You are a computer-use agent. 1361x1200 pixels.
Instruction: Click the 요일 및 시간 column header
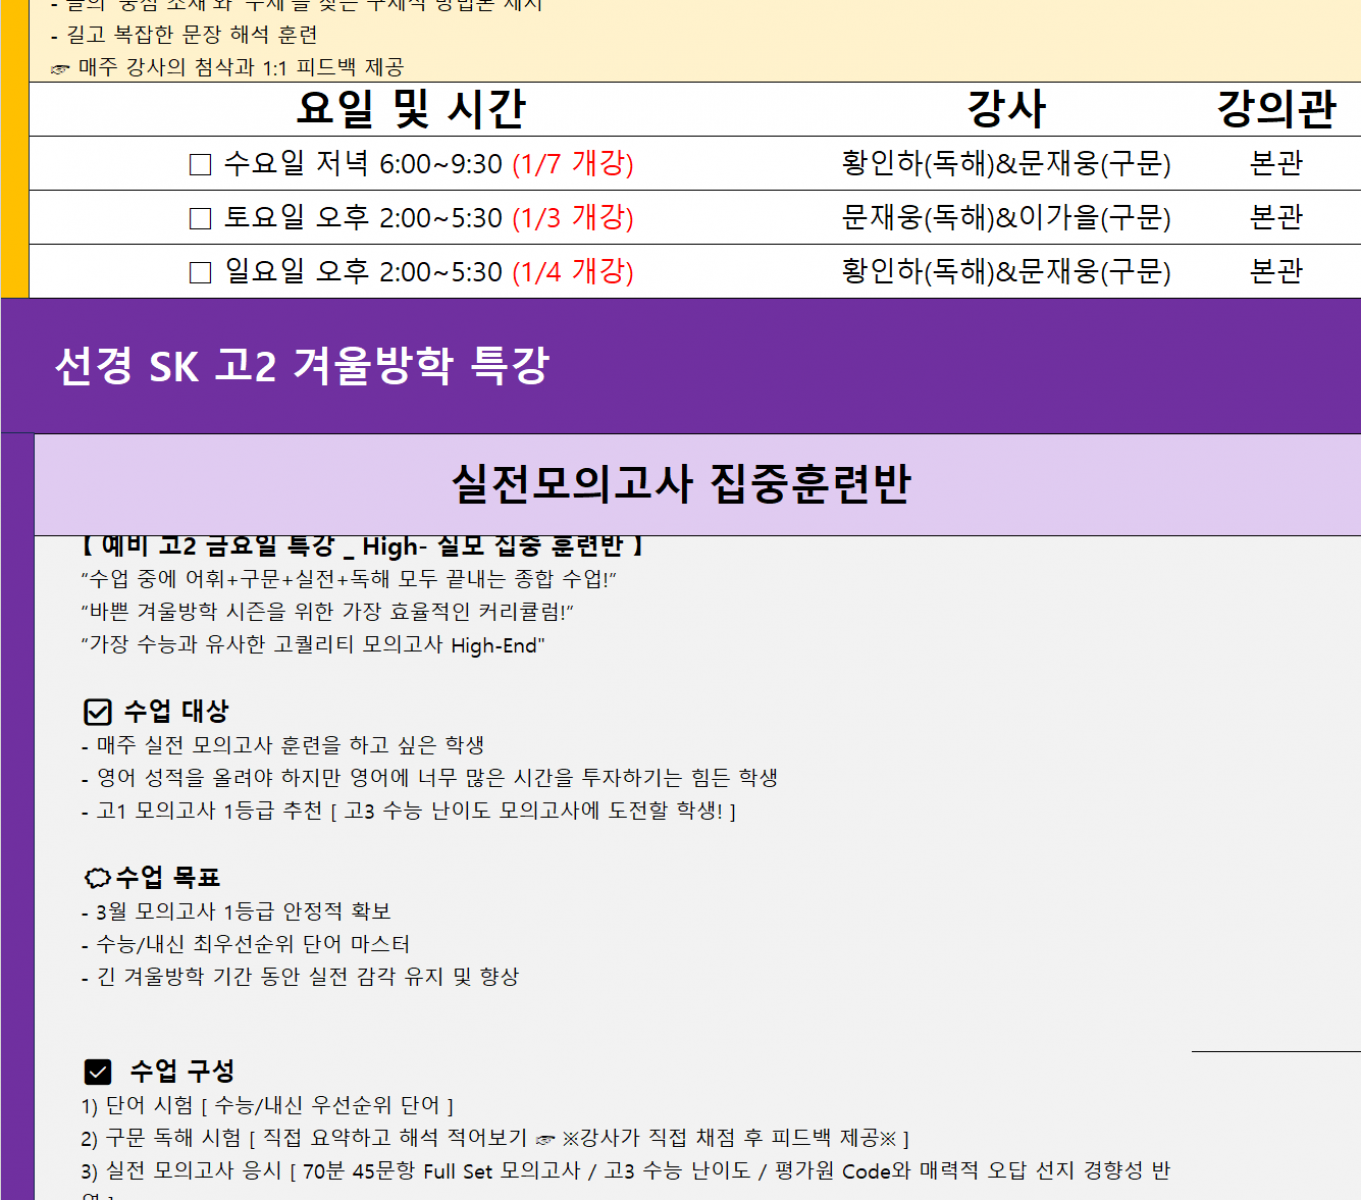click(410, 109)
